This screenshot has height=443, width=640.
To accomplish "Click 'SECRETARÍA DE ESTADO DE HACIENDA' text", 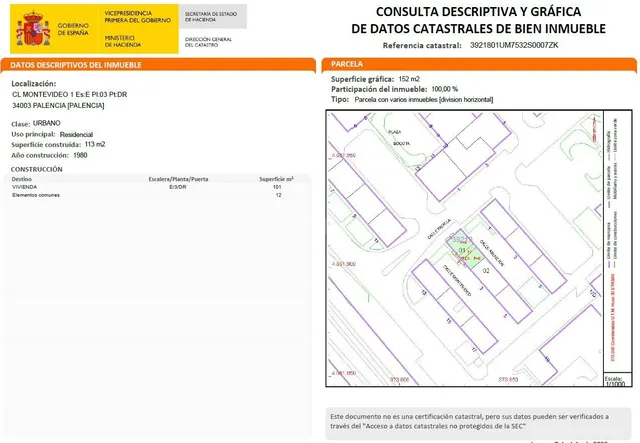I will coord(211,17).
